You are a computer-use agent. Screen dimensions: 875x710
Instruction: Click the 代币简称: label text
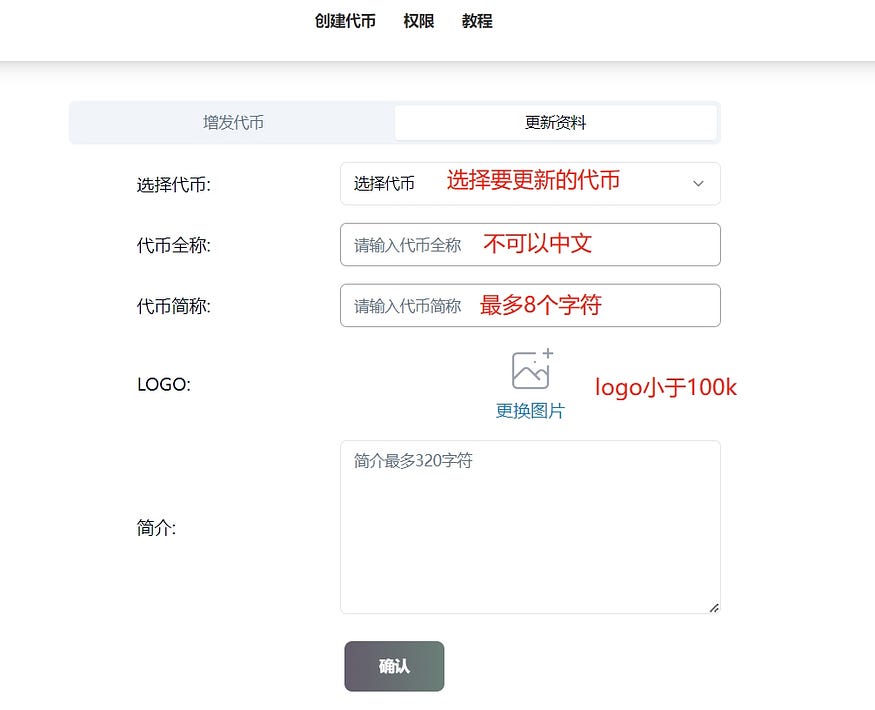174,306
